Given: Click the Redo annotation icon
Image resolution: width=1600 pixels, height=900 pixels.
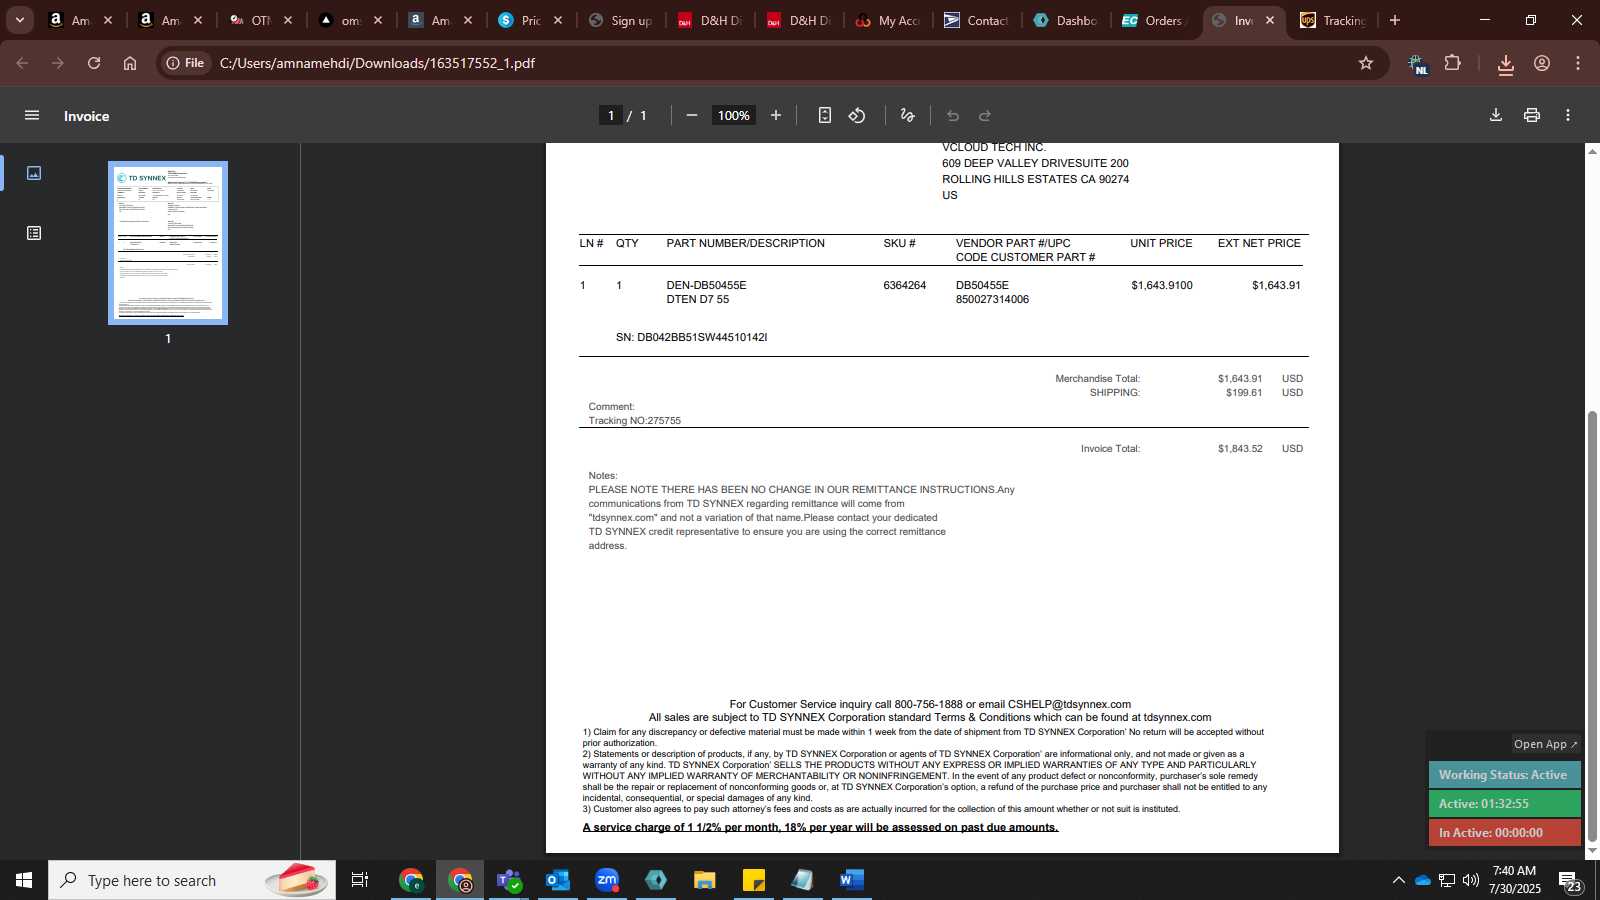Looking at the screenshot, I should pyautogui.click(x=985, y=116).
